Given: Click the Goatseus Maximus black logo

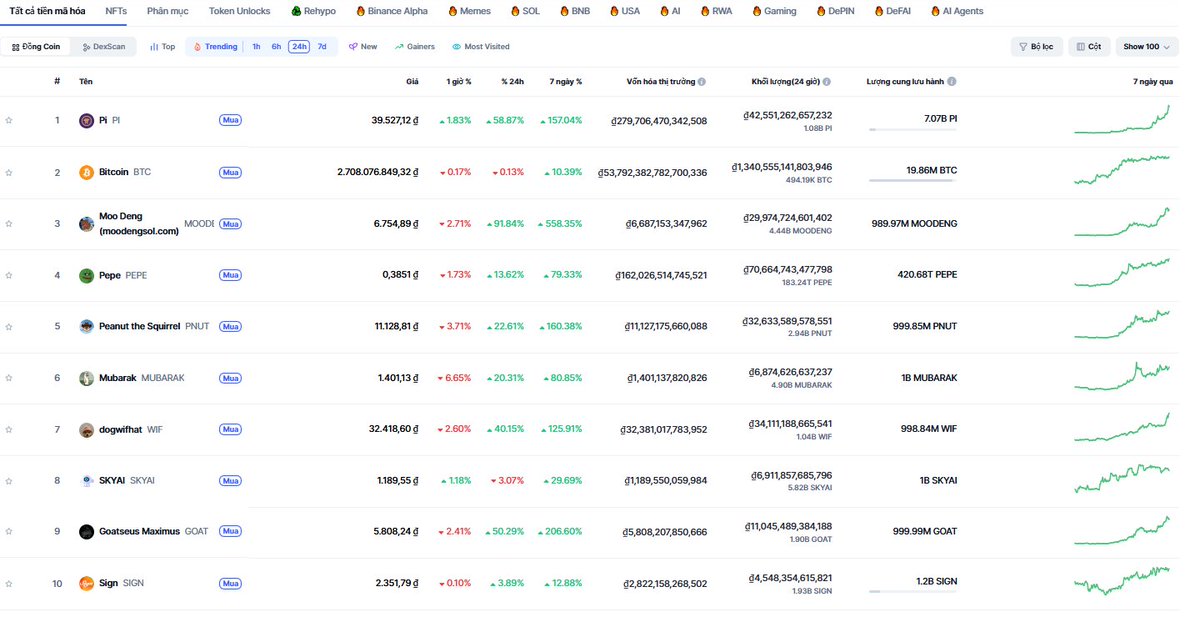Looking at the screenshot, I should [86, 532].
